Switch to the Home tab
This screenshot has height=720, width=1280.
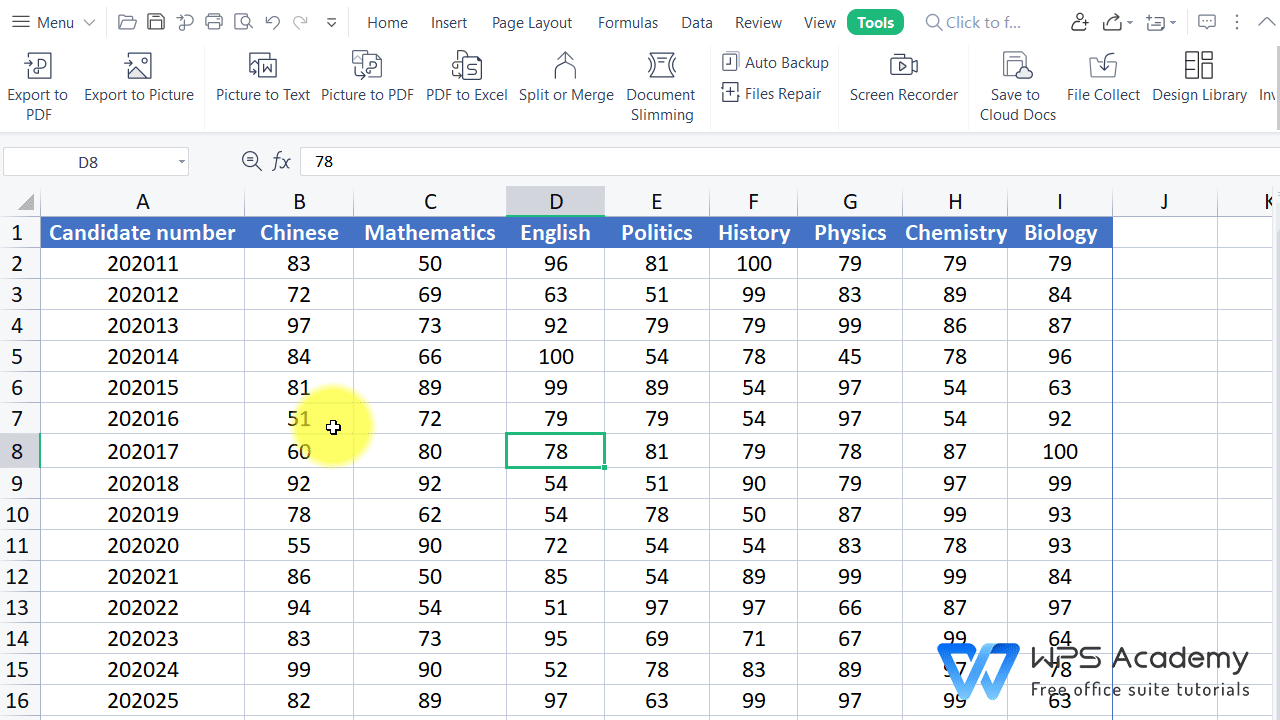tap(387, 22)
